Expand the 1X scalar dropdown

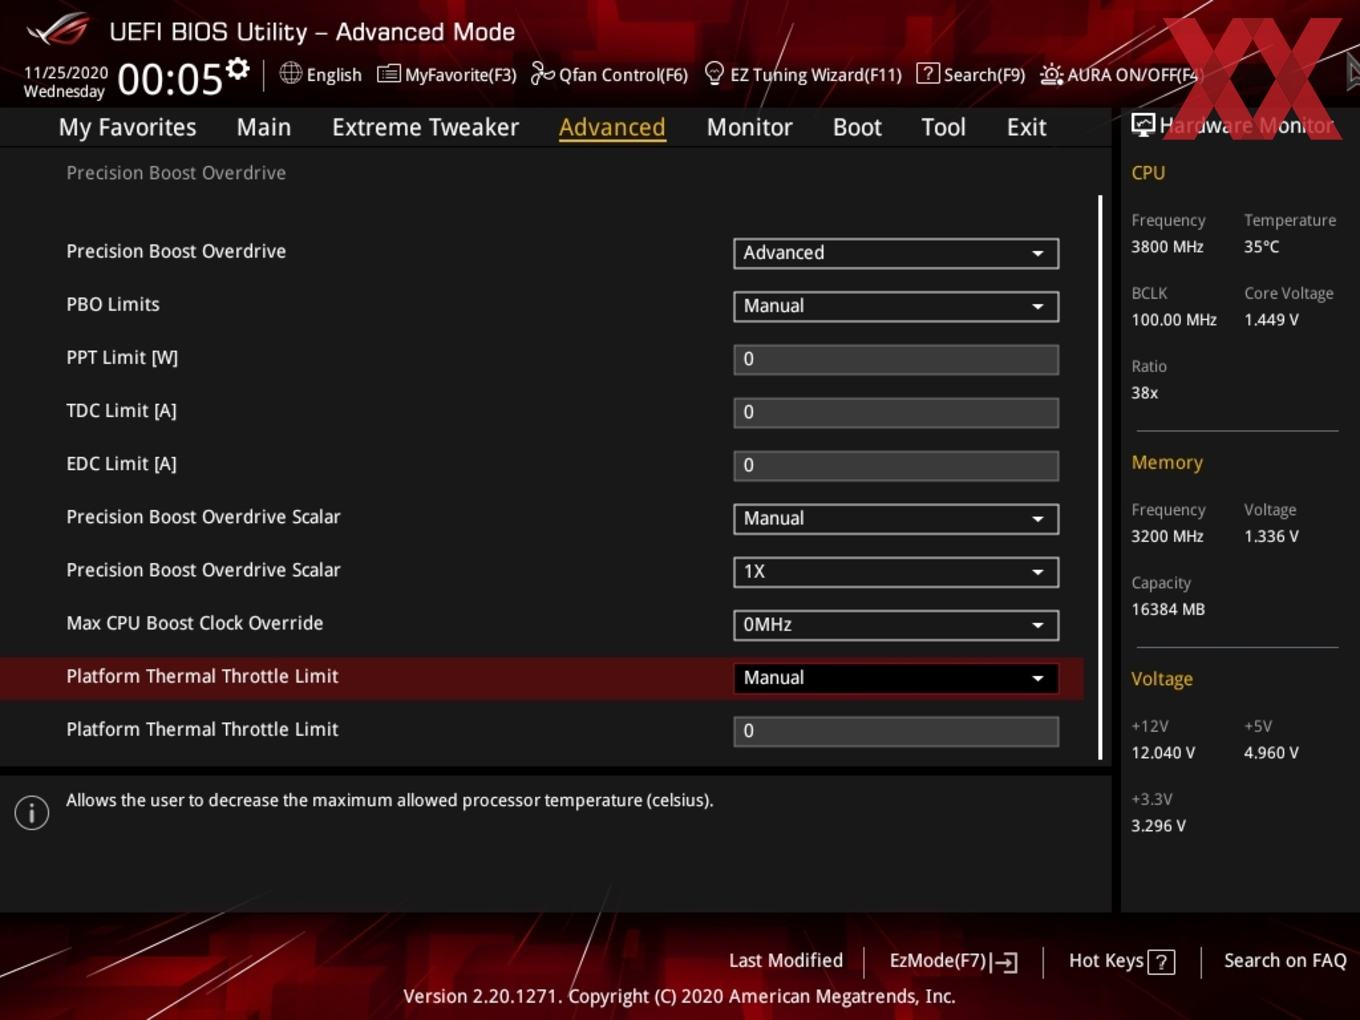tap(896, 572)
